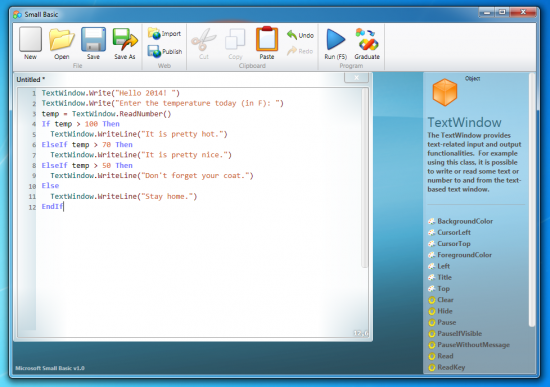Click the Microsoft Small Basic v1.0 label
Viewport: 550px width, 387px height.
(x=50, y=368)
